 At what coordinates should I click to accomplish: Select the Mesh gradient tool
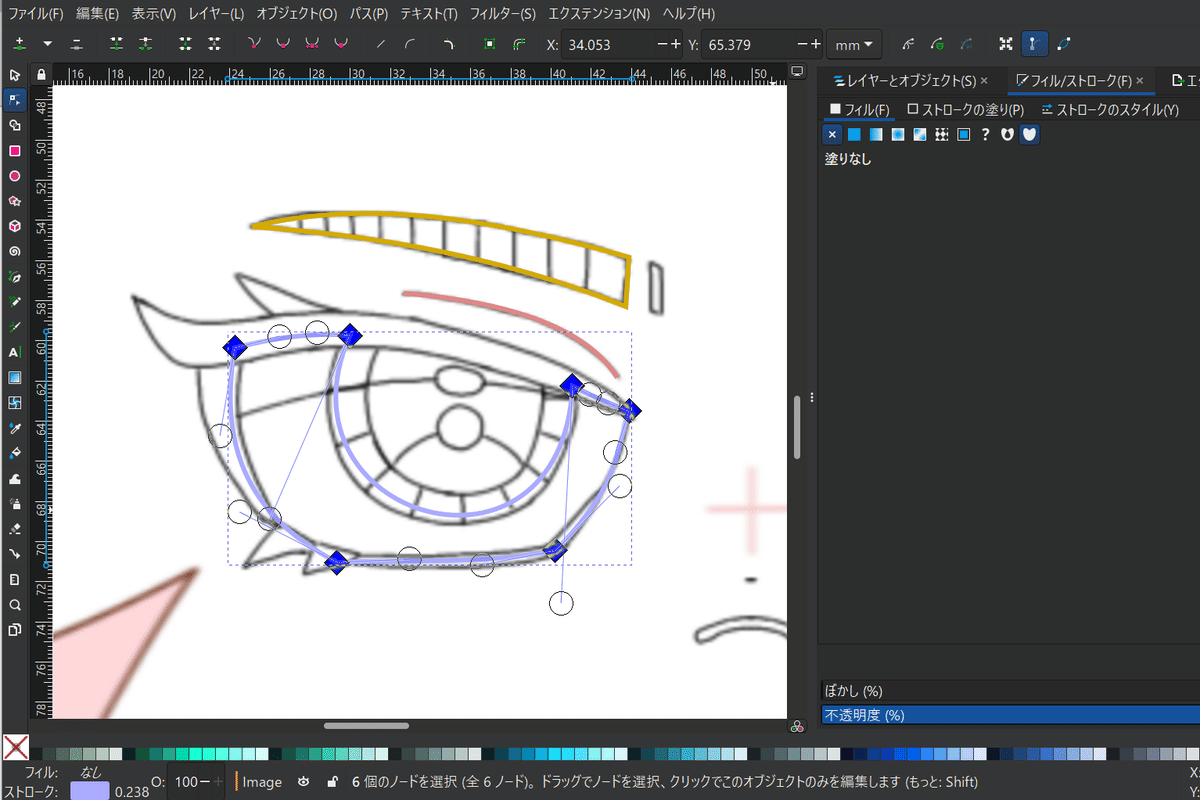click(14, 403)
